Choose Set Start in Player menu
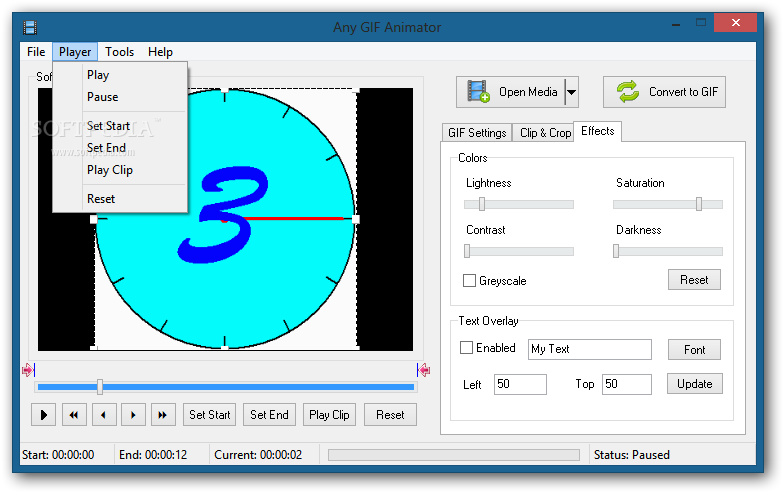Viewport: 784px width, 493px height. coord(120,126)
